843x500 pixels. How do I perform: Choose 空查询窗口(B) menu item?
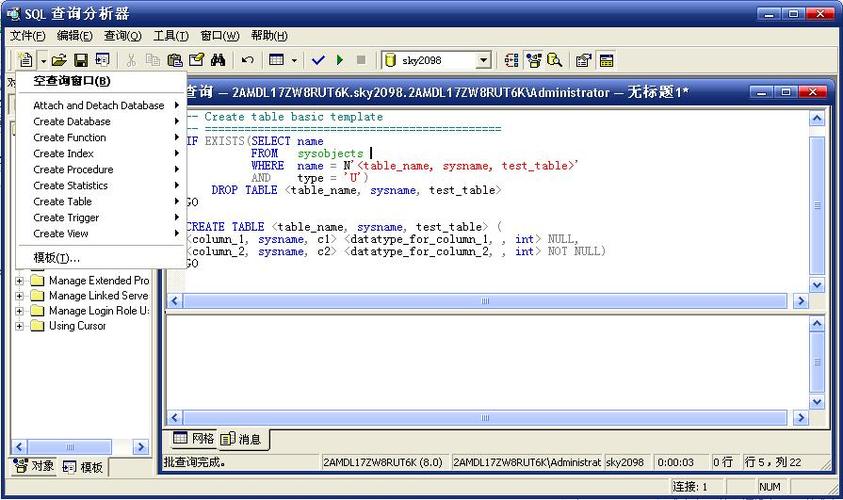[71, 81]
